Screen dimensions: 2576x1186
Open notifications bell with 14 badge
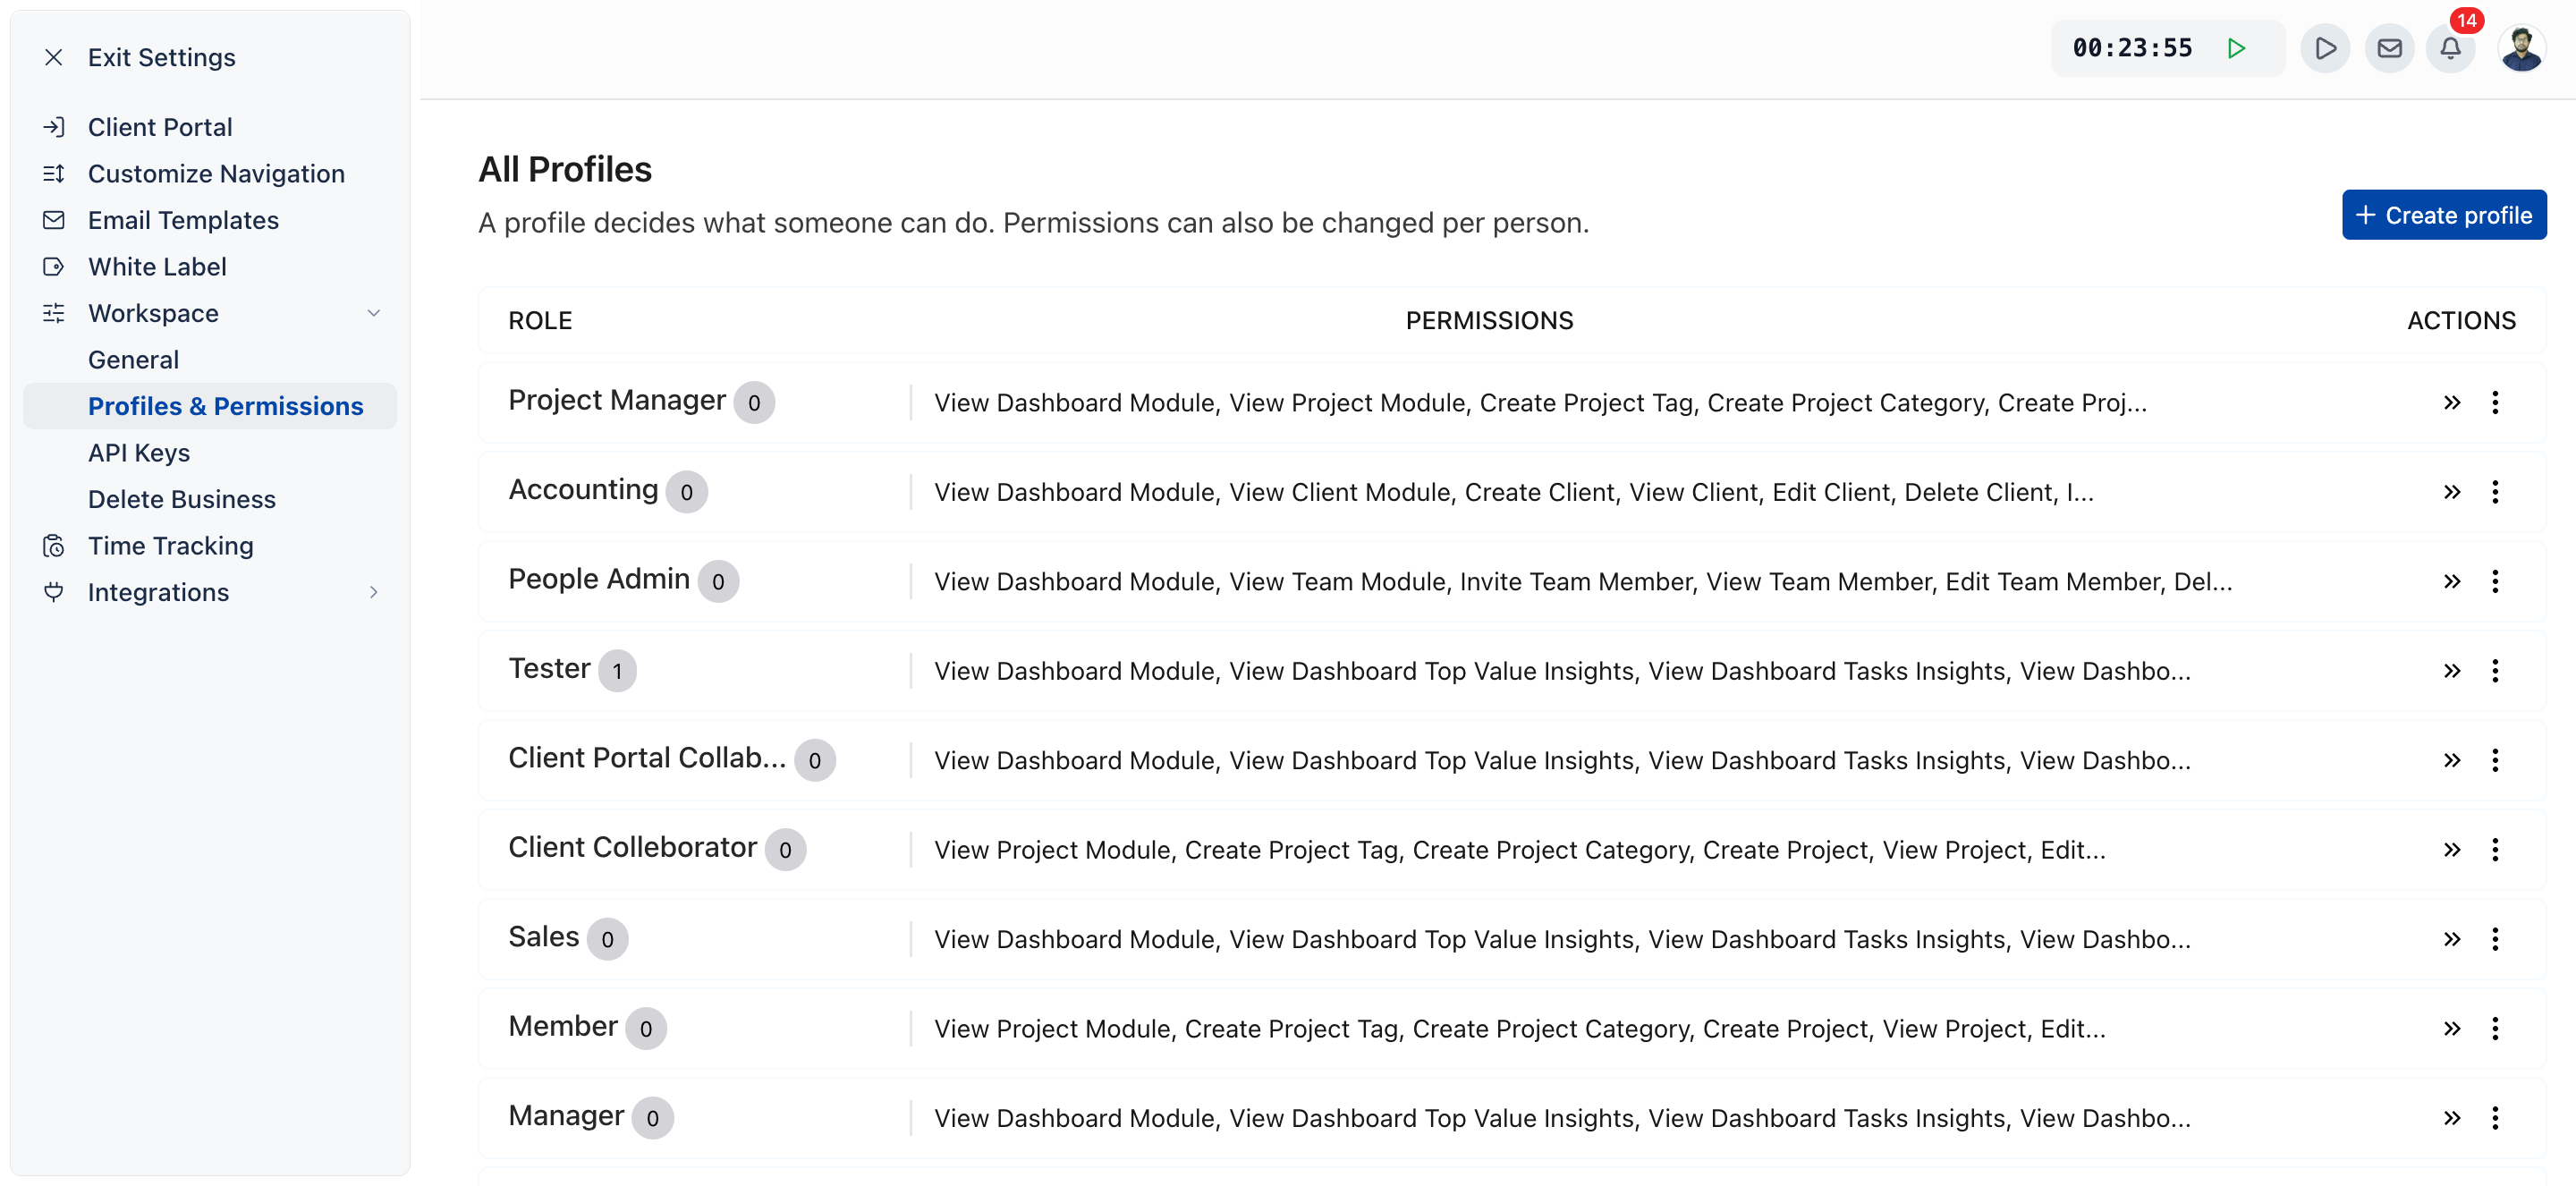tap(2450, 48)
